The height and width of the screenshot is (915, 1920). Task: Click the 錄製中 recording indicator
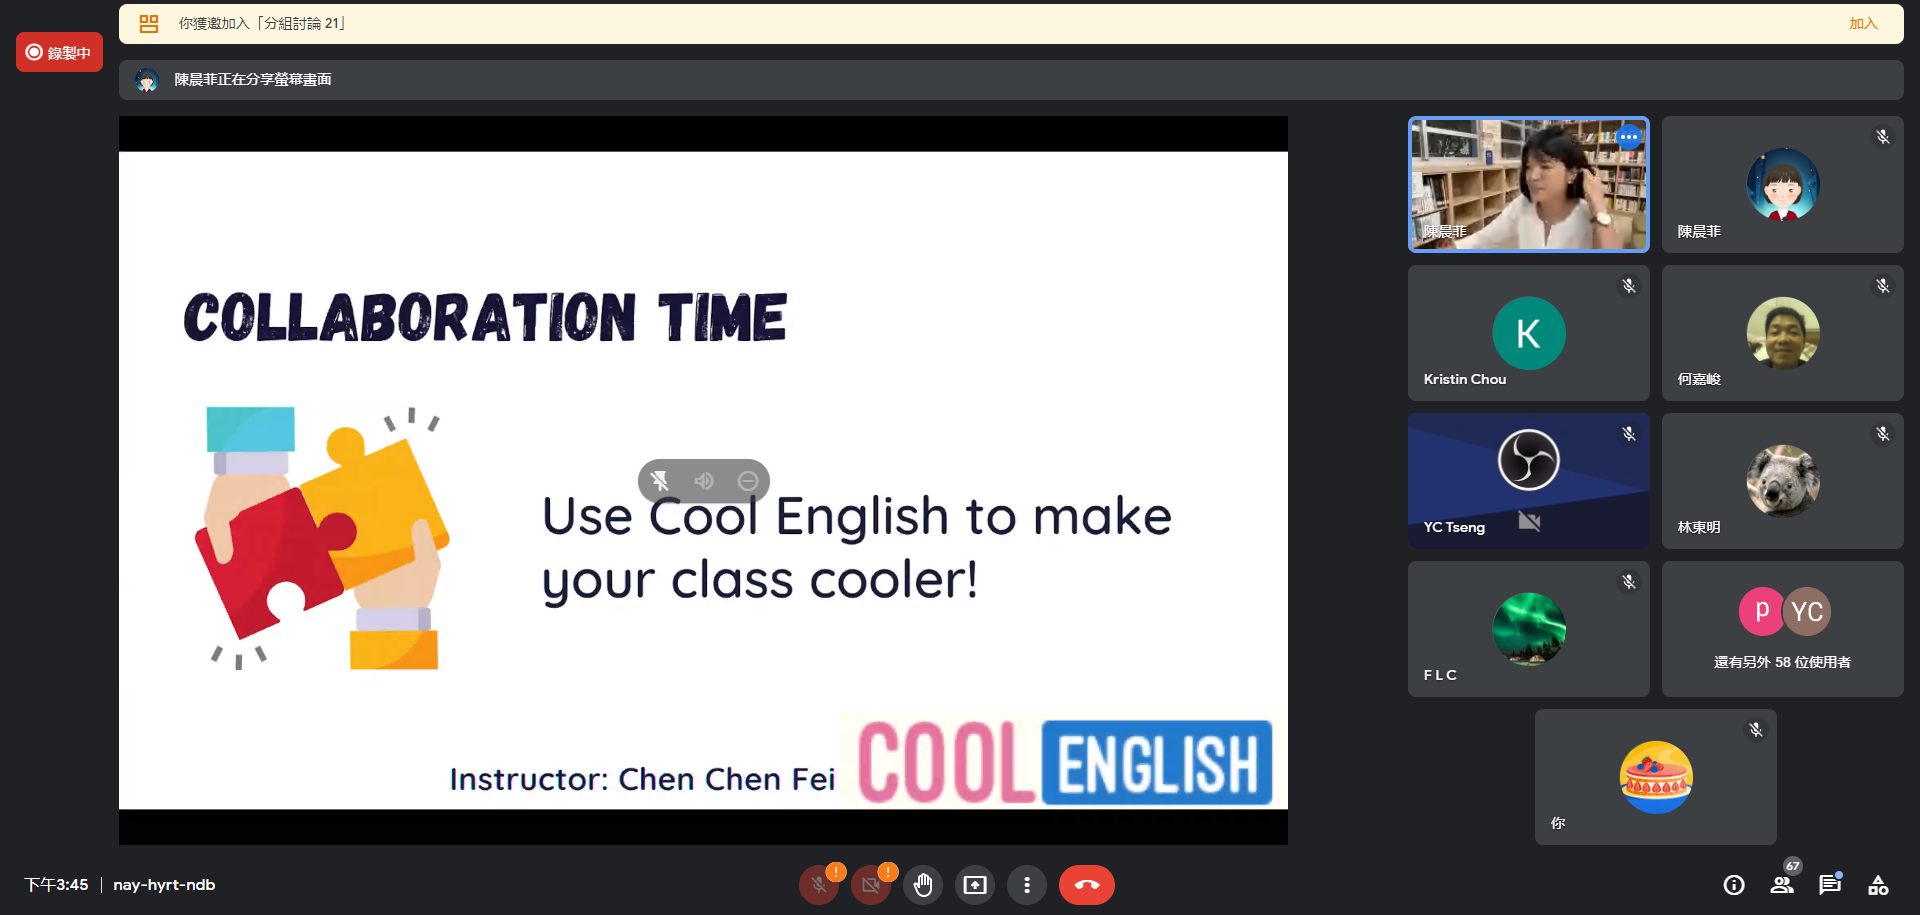click(x=59, y=52)
